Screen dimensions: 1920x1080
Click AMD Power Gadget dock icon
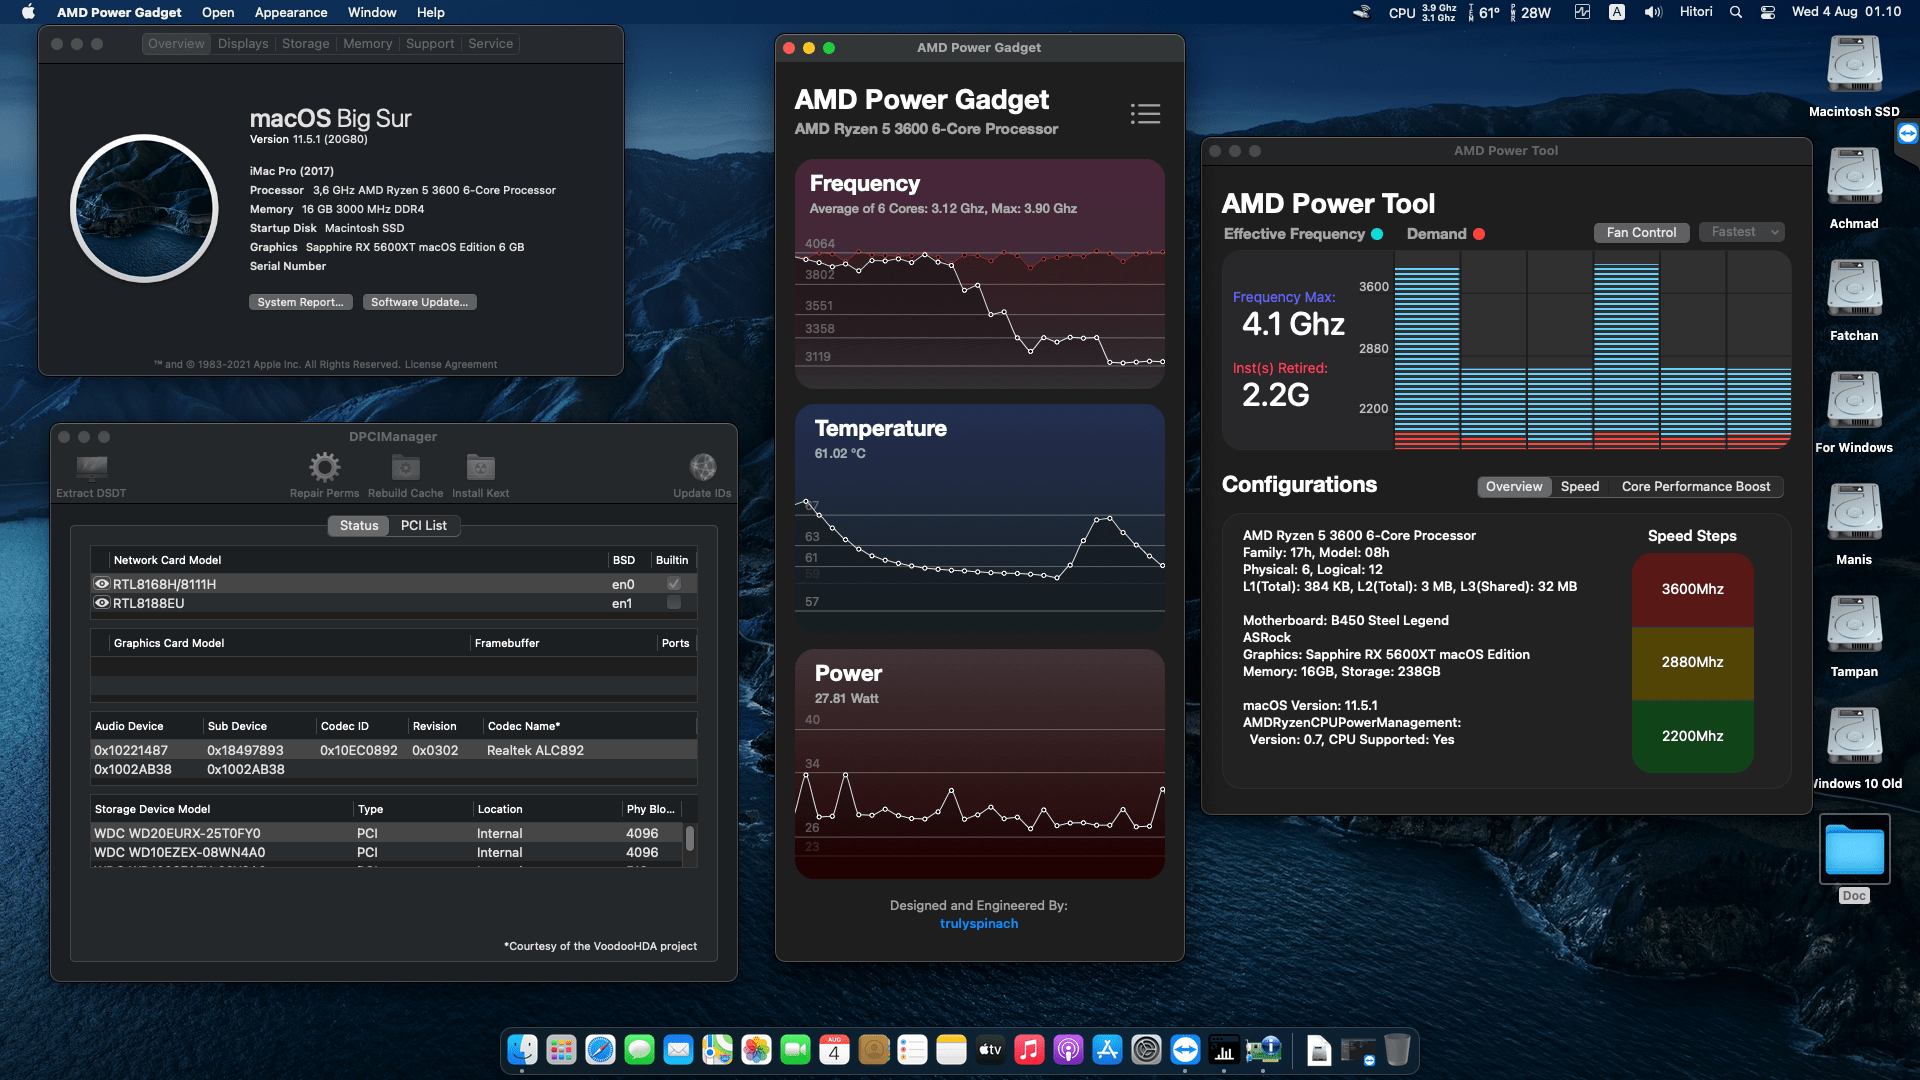click(1224, 1049)
